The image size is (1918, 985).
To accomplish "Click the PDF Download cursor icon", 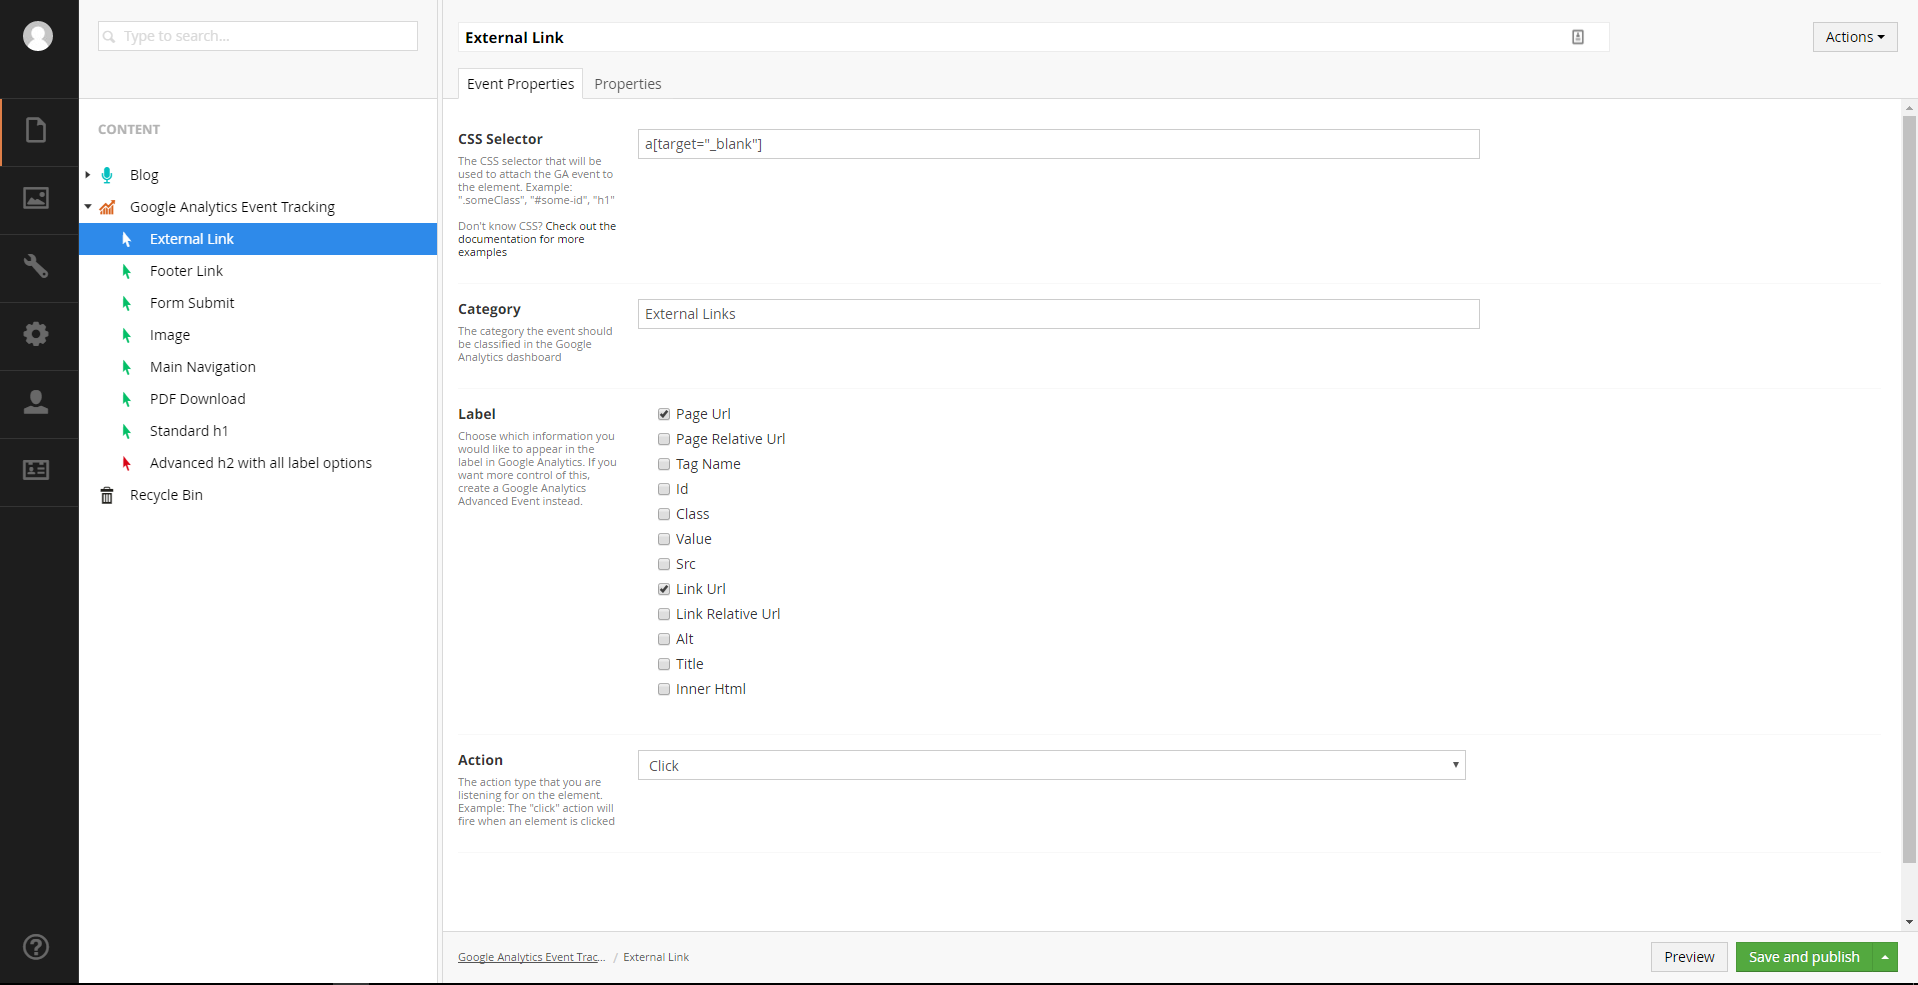I will tap(127, 399).
